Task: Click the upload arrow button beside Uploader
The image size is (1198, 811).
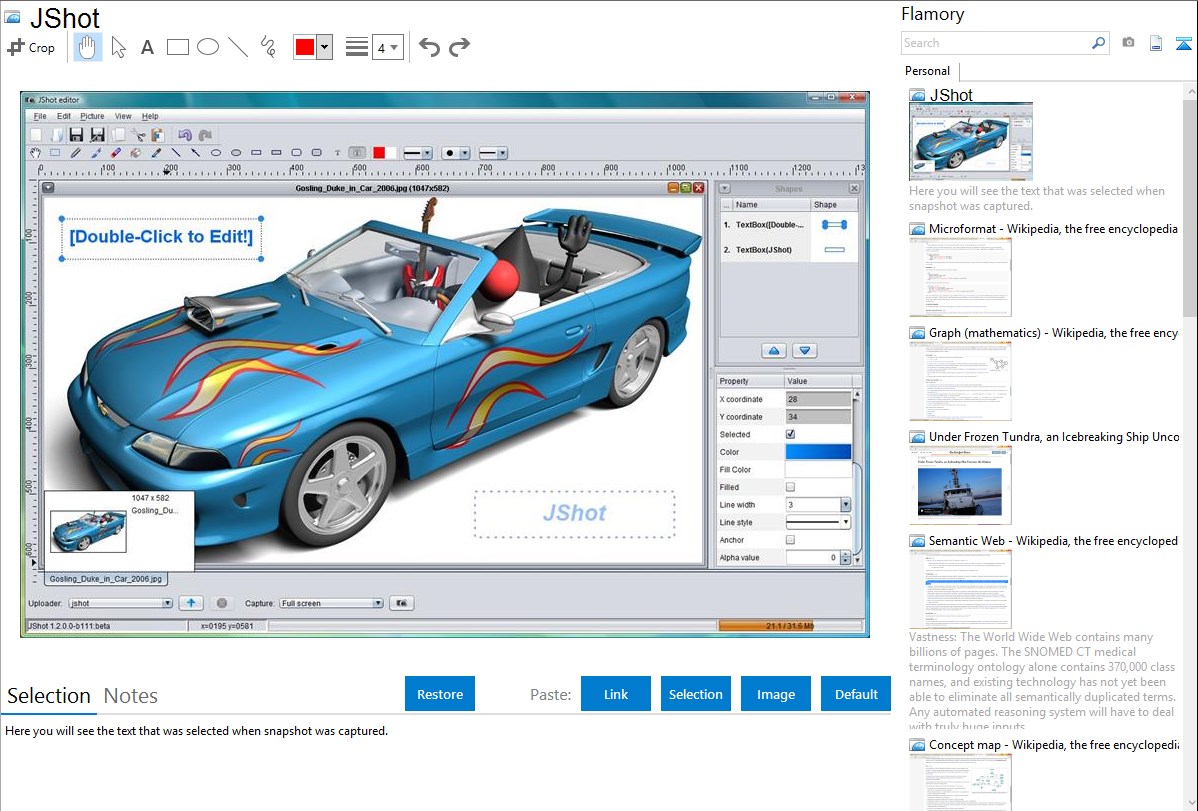Action: pyautogui.click(x=191, y=603)
